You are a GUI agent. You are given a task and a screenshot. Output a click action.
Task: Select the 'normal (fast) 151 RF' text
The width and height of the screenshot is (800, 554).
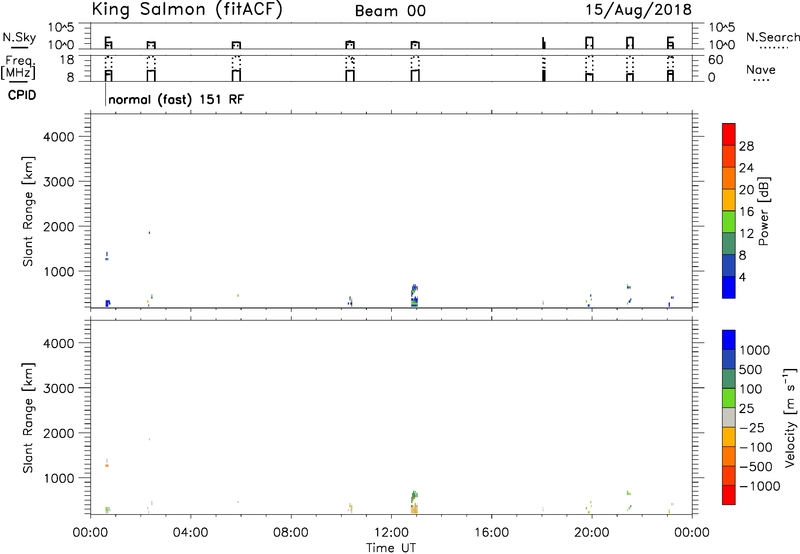pos(176,99)
